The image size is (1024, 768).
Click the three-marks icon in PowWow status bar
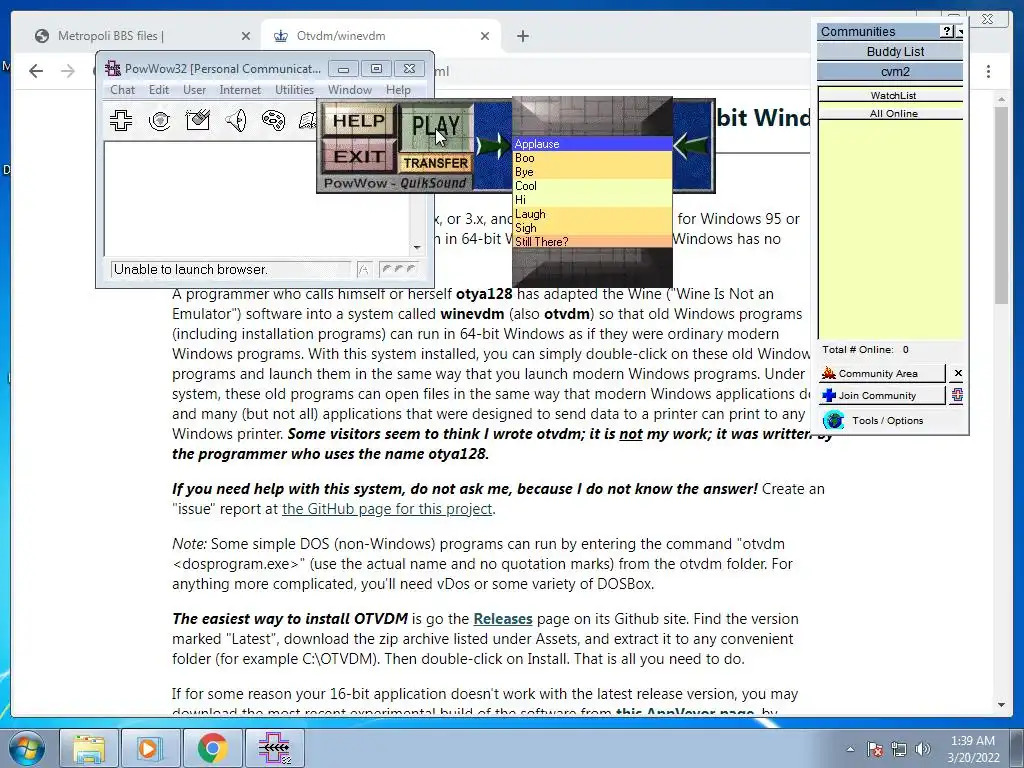pos(398,269)
